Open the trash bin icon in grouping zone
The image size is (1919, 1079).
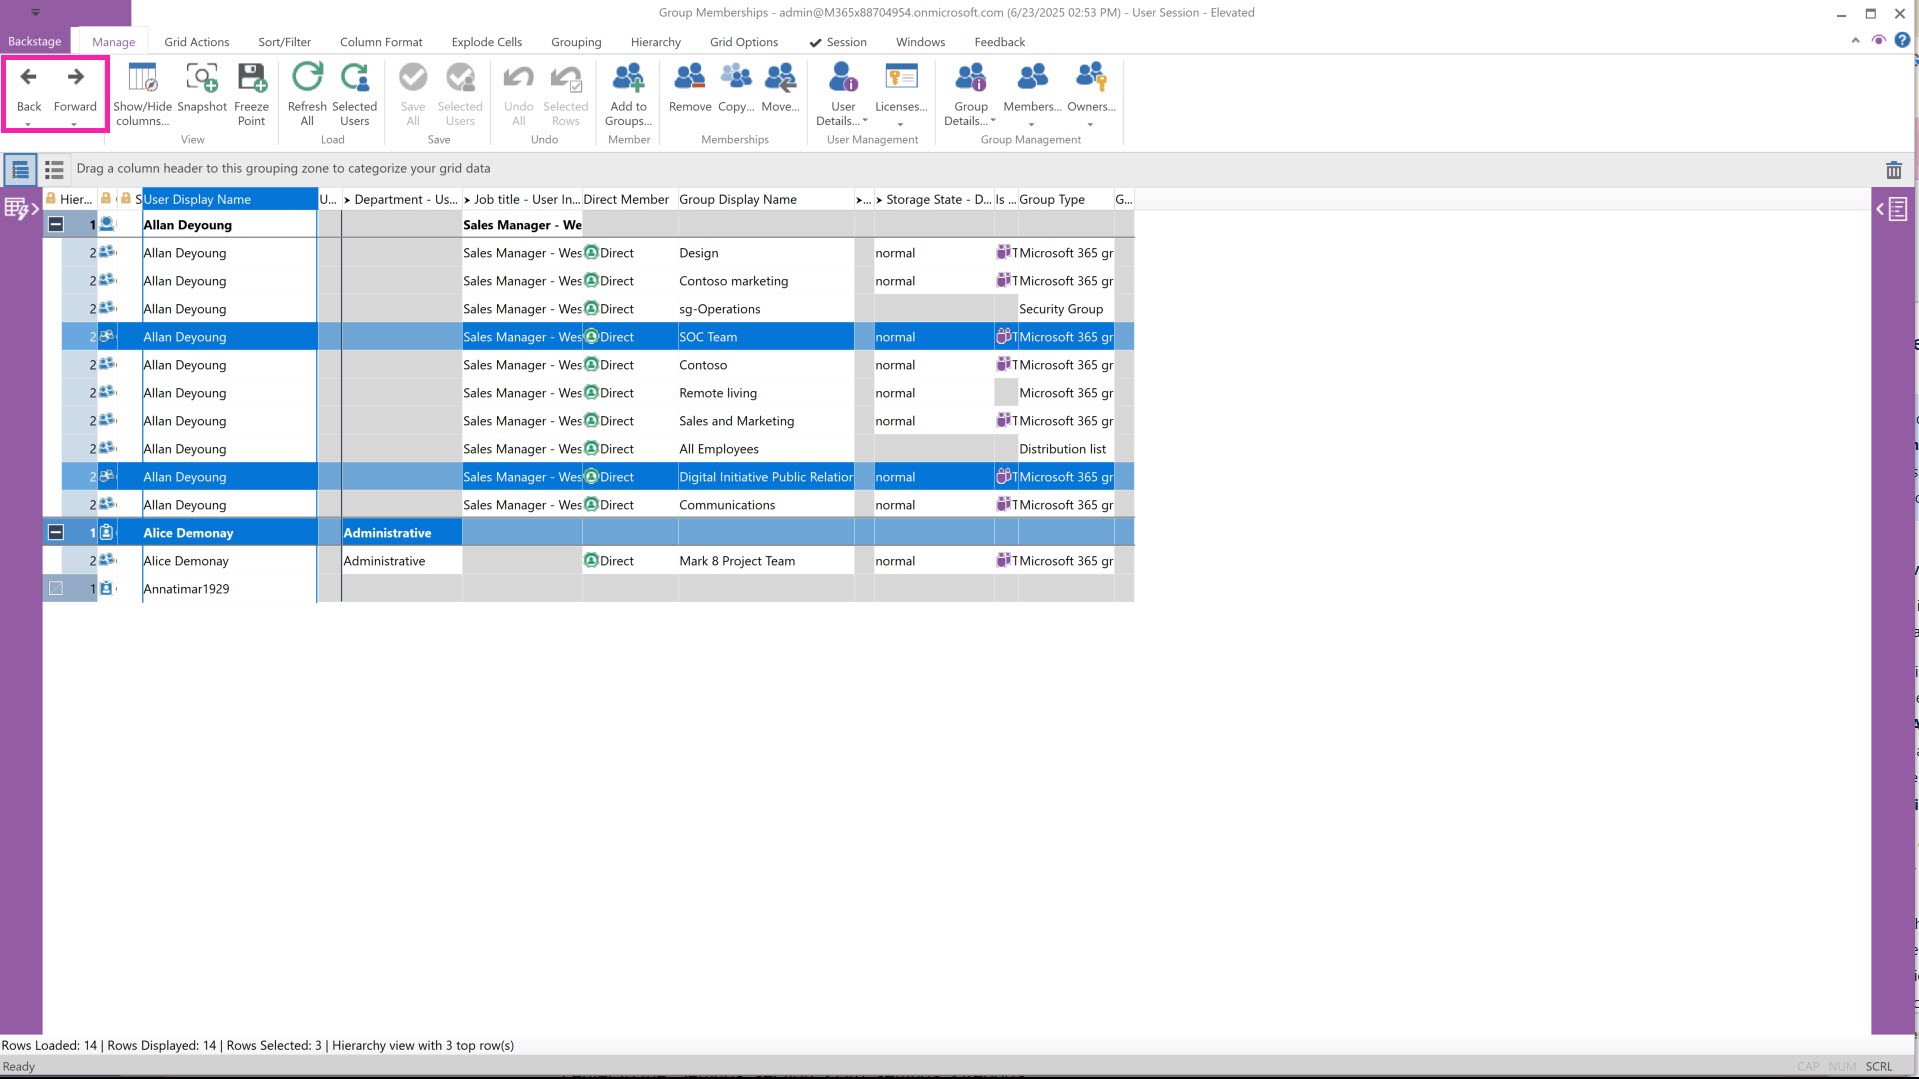point(1893,170)
